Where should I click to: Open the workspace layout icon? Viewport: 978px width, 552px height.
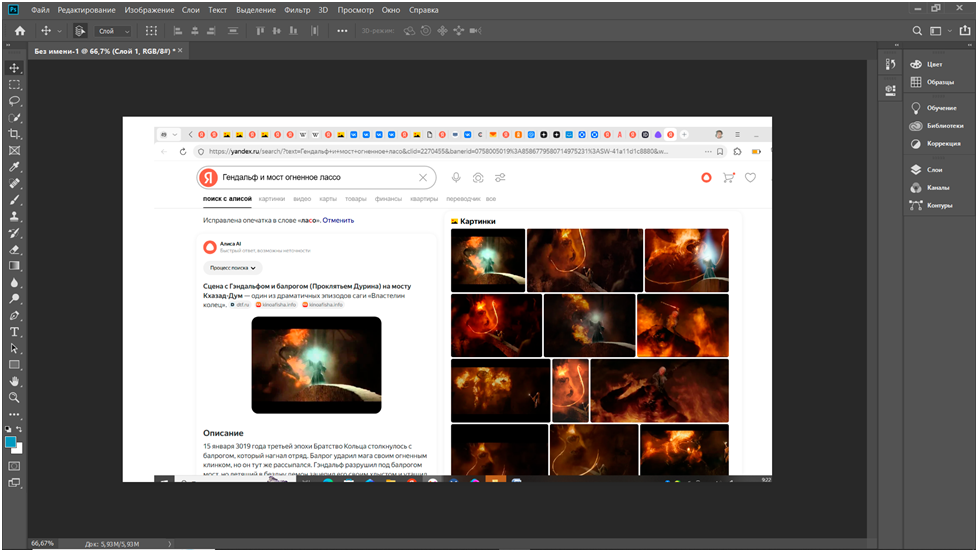tap(936, 31)
